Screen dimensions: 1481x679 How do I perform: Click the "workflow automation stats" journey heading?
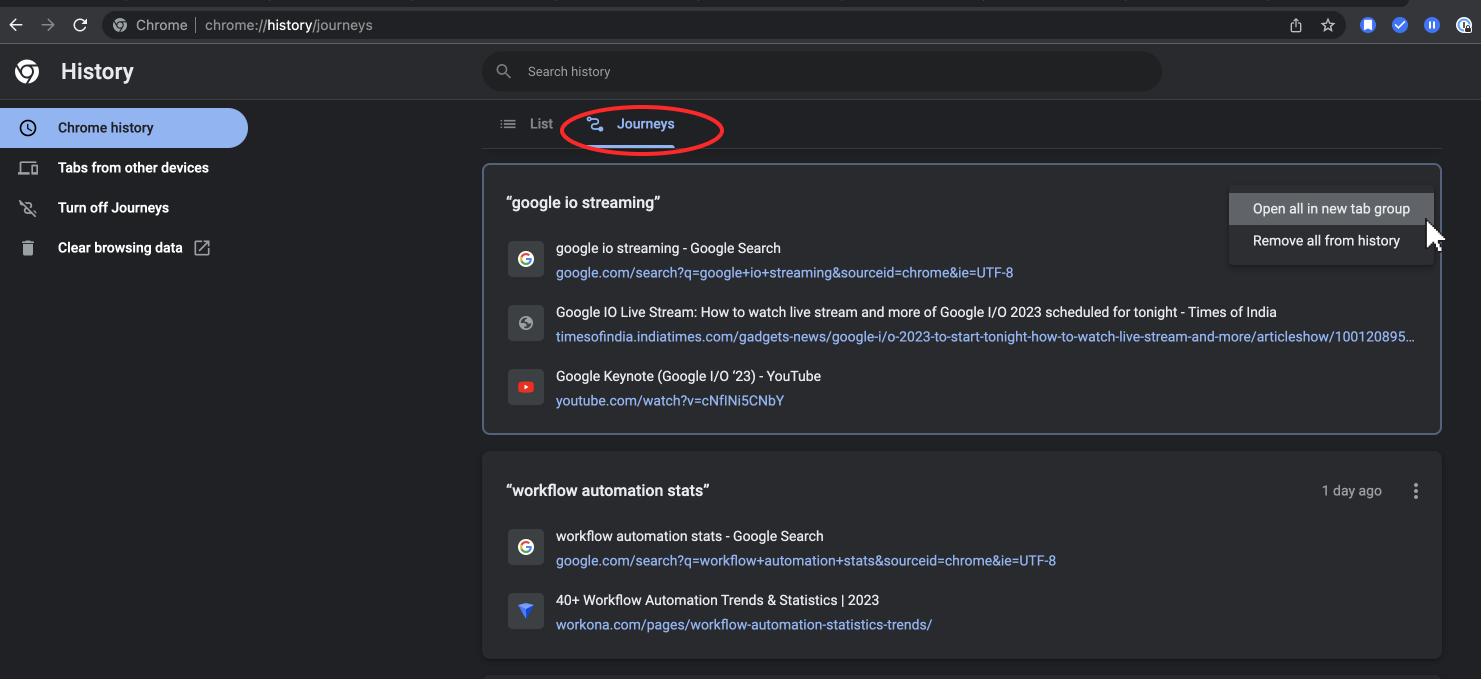click(x=608, y=491)
